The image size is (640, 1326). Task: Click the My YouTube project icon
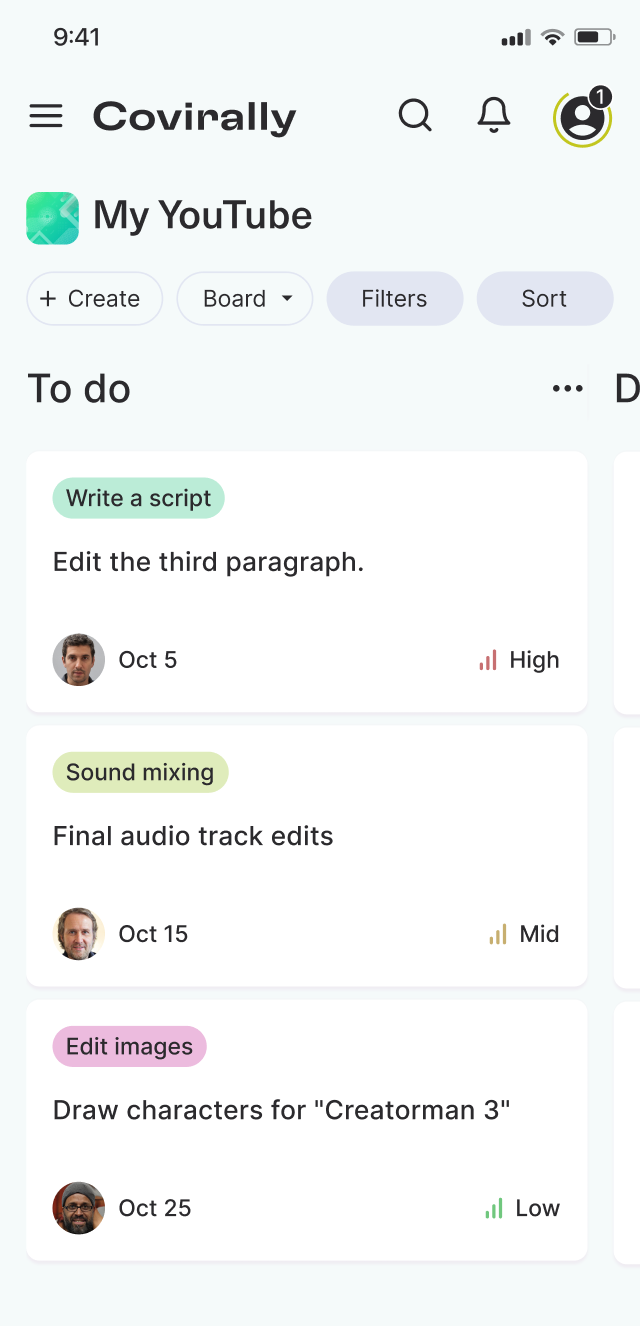coord(53,218)
